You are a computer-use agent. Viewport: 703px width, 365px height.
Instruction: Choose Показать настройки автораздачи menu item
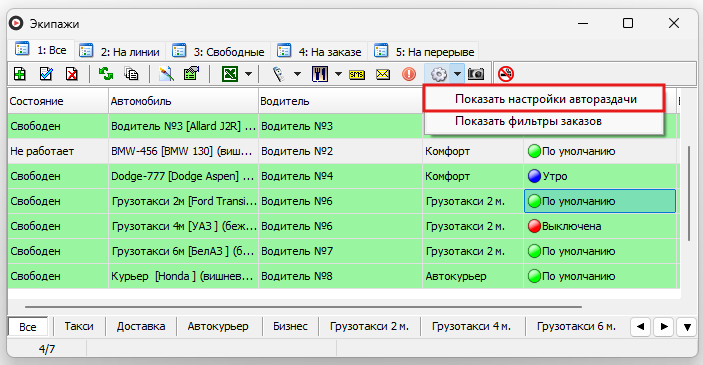pos(544,99)
